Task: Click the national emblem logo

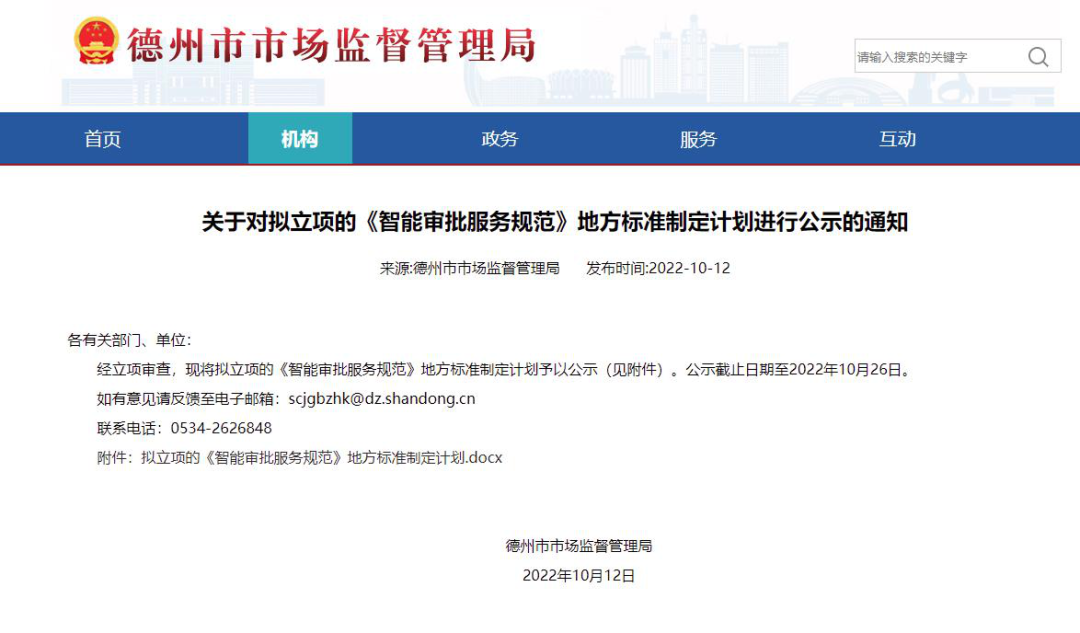Action: pos(96,43)
